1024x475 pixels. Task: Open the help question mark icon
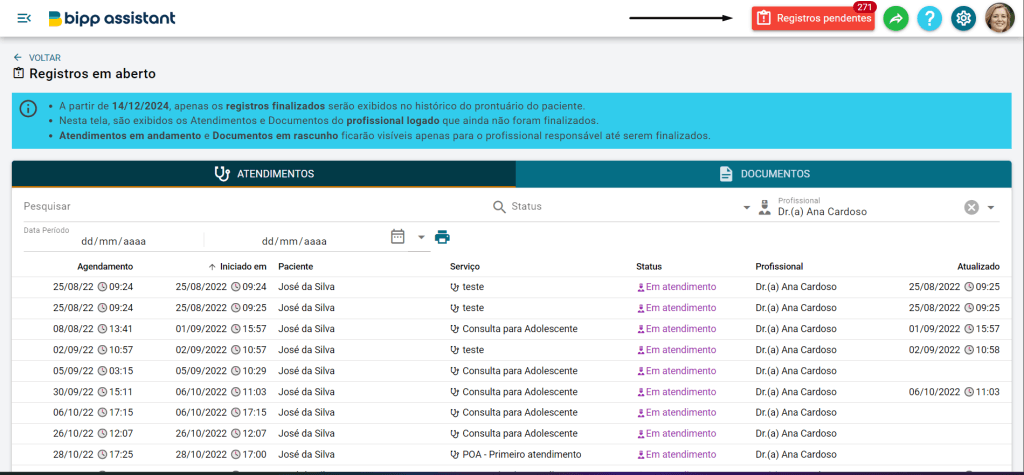[929, 19]
